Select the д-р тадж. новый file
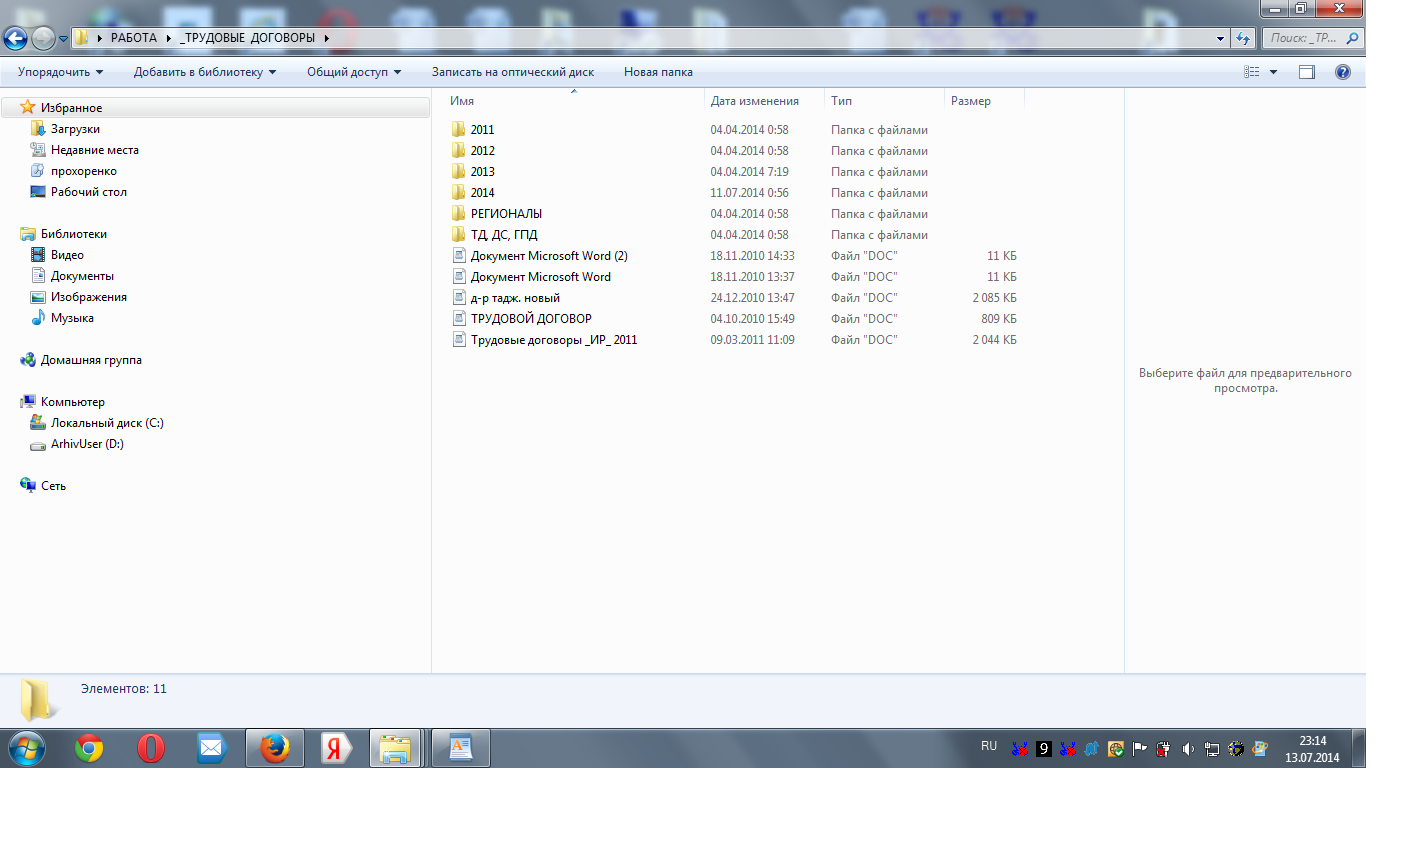This screenshot has height=844, width=1420. [x=515, y=298]
